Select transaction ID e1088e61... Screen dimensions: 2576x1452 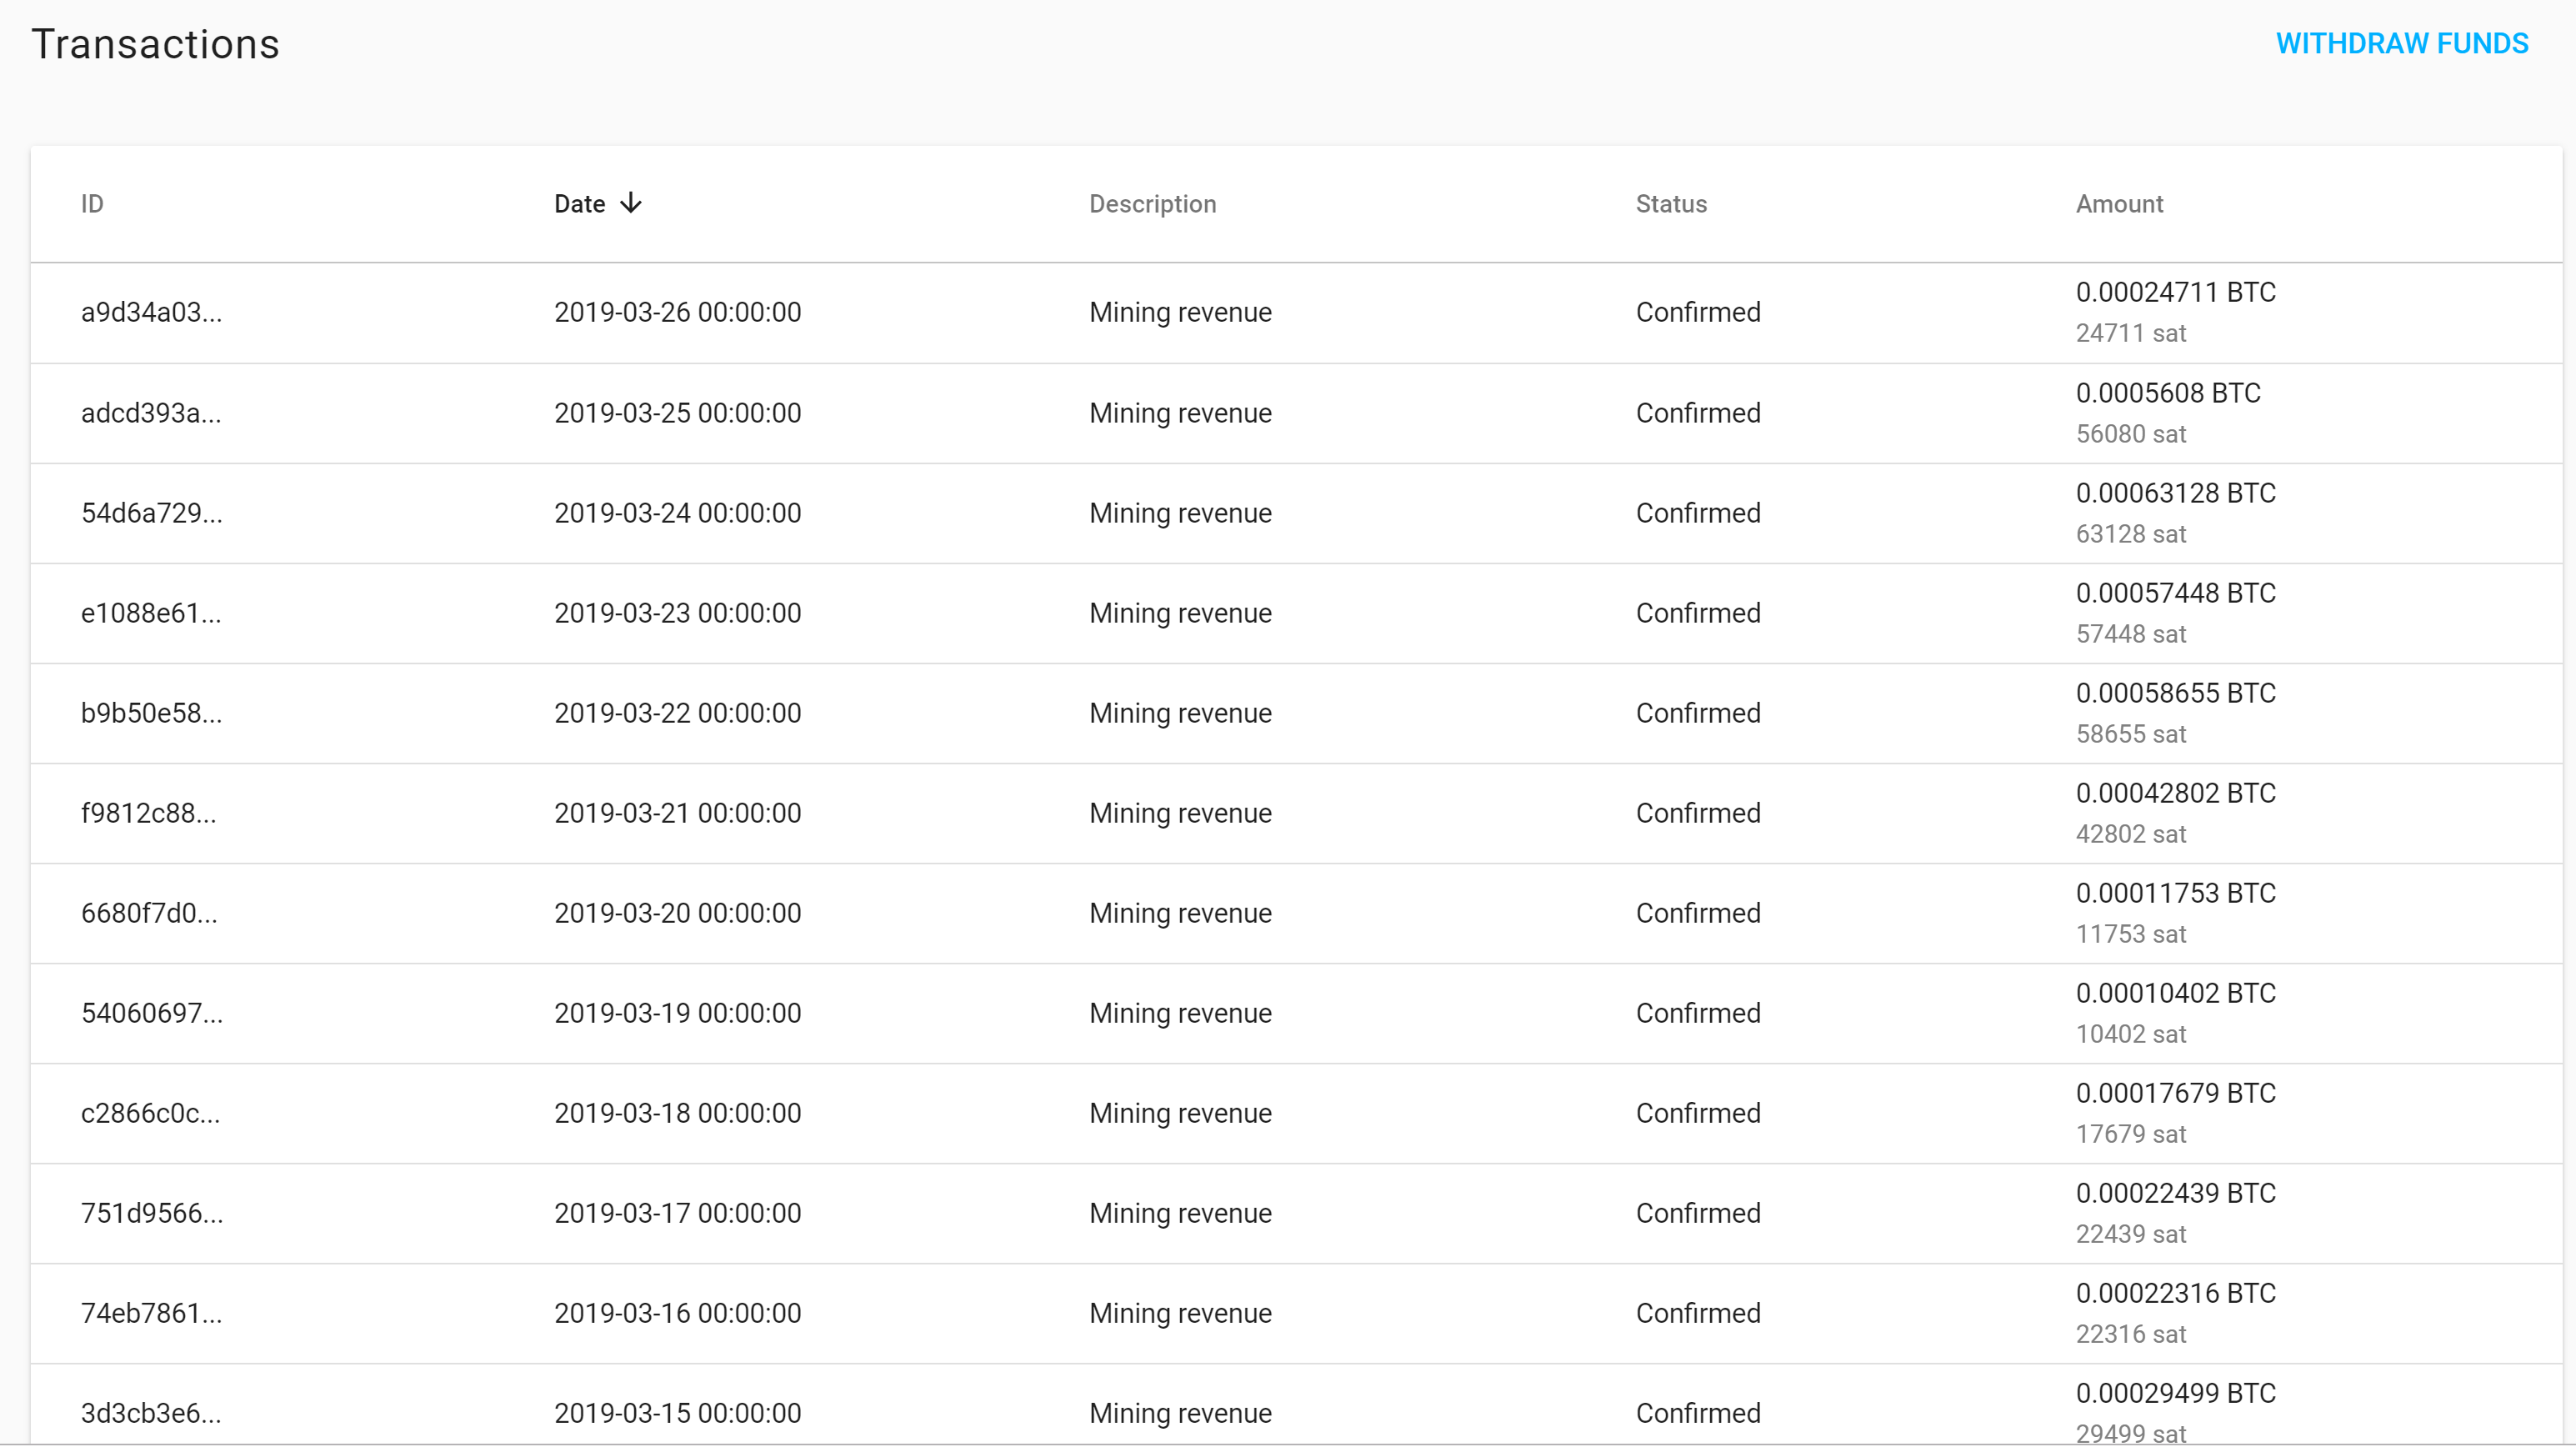(151, 613)
